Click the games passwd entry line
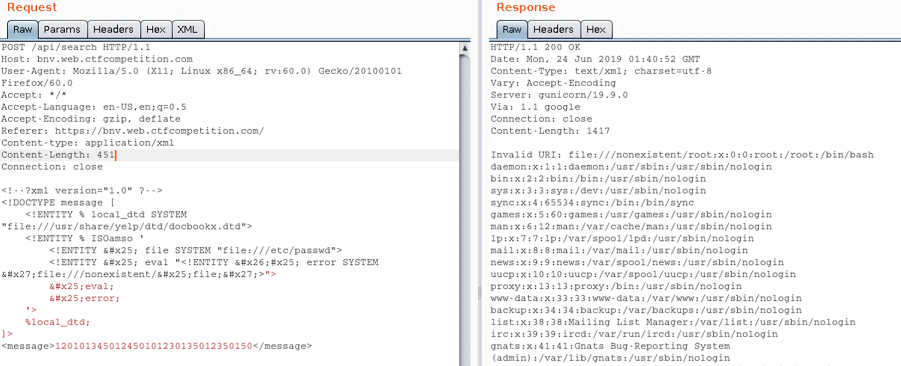The width and height of the screenshot is (901, 366). [631, 214]
